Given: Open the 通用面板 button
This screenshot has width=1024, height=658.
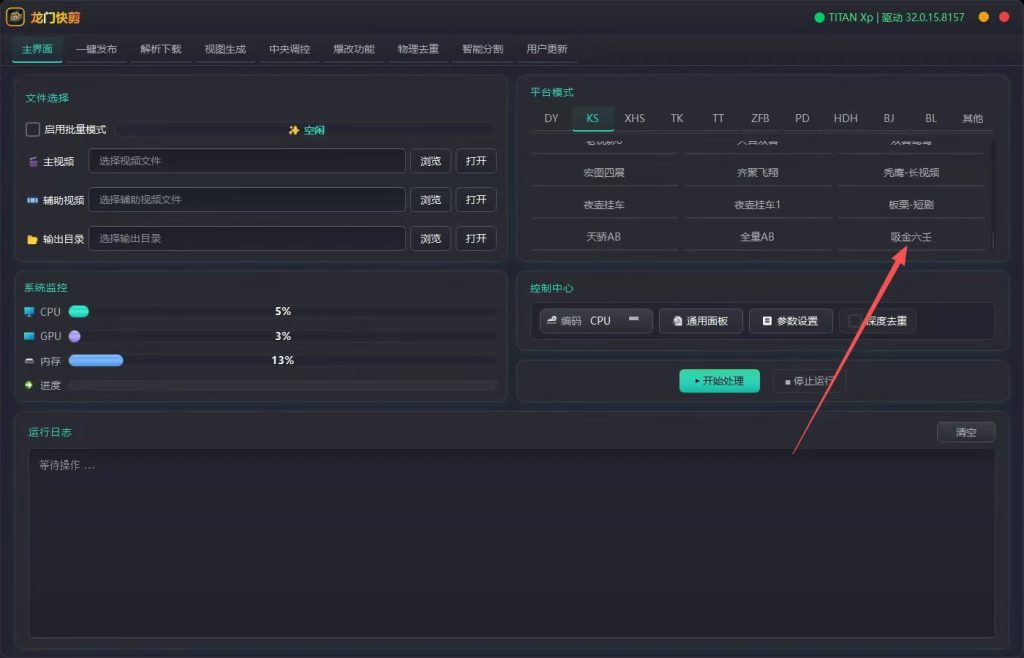Looking at the screenshot, I should (x=701, y=321).
